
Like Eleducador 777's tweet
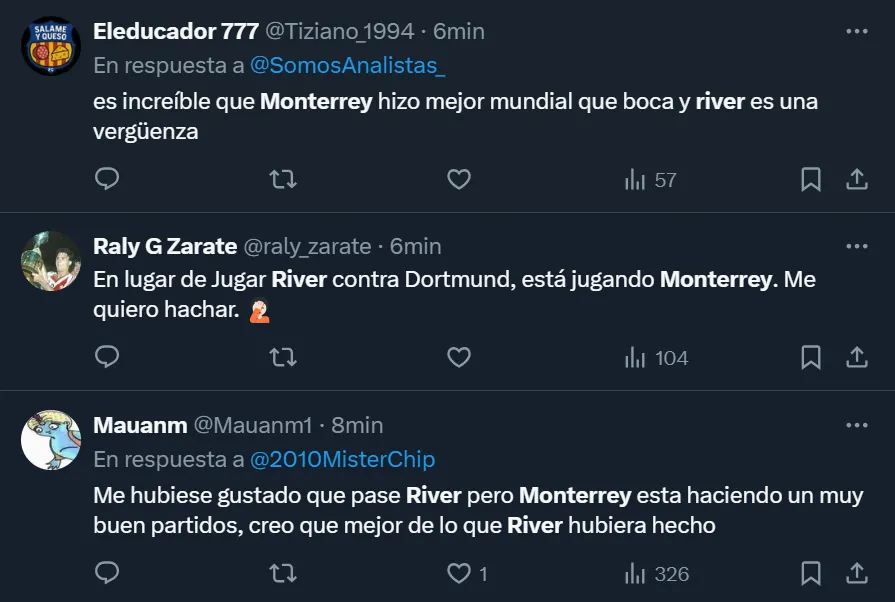click(x=458, y=179)
